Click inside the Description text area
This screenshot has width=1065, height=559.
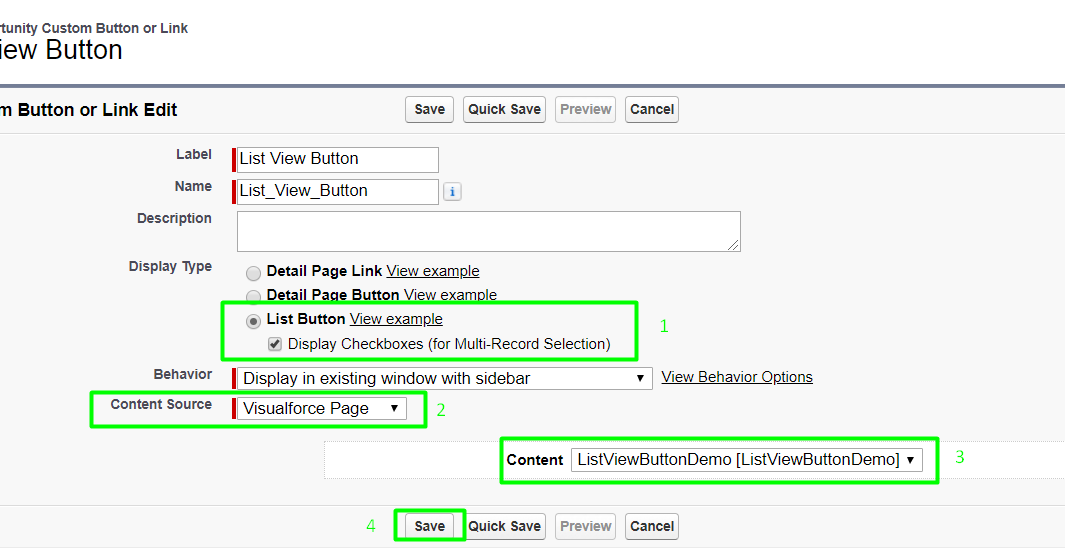point(488,231)
